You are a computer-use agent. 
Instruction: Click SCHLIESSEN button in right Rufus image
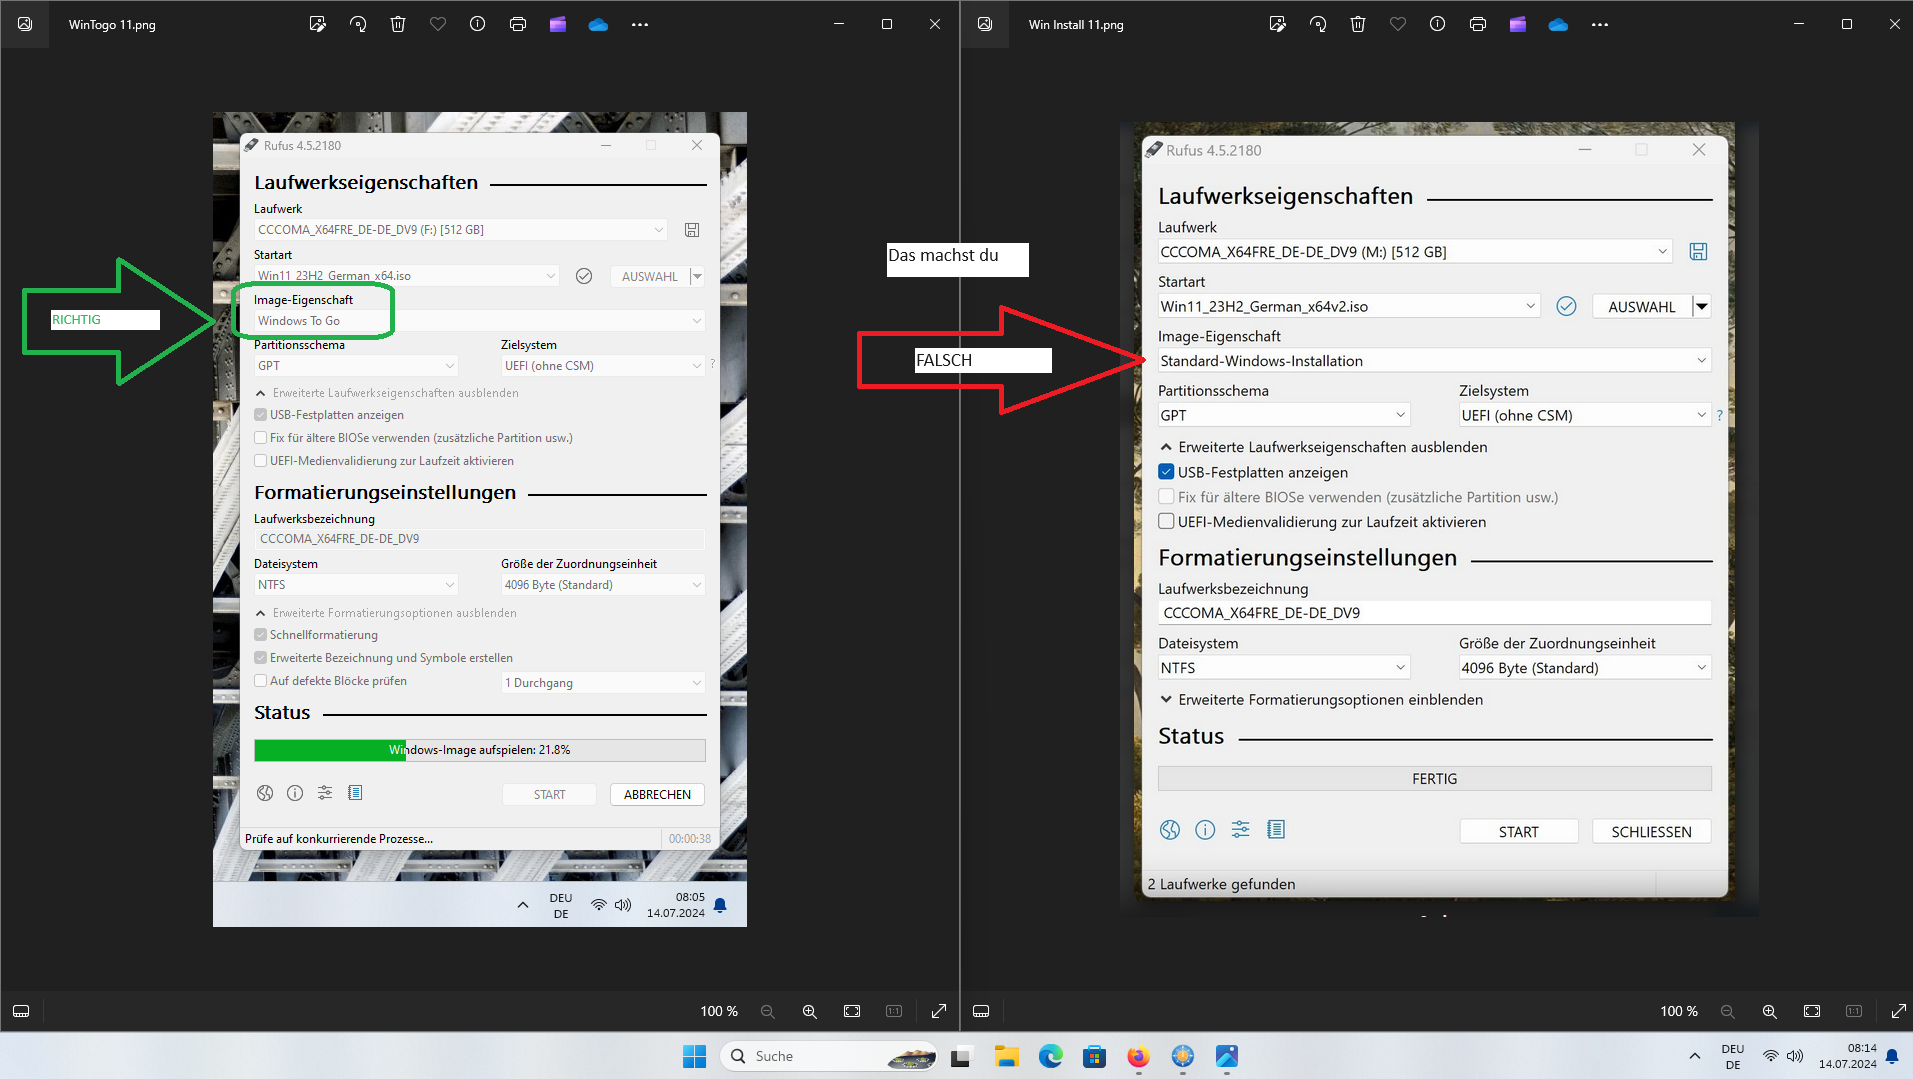1651,831
